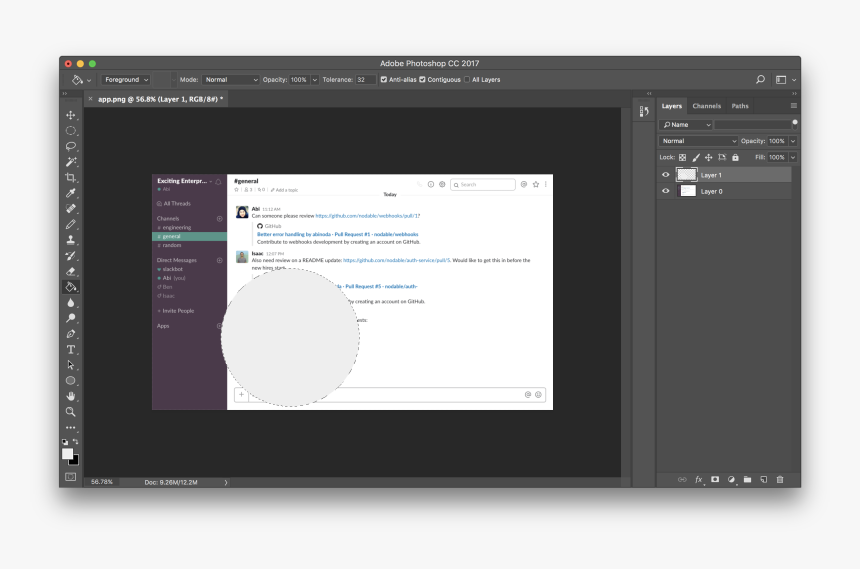The width and height of the screenshot is (860, 569).
Task: Hide Layer 1 with the eye icon
Action: pyautogui.click(x=666, y=174)
